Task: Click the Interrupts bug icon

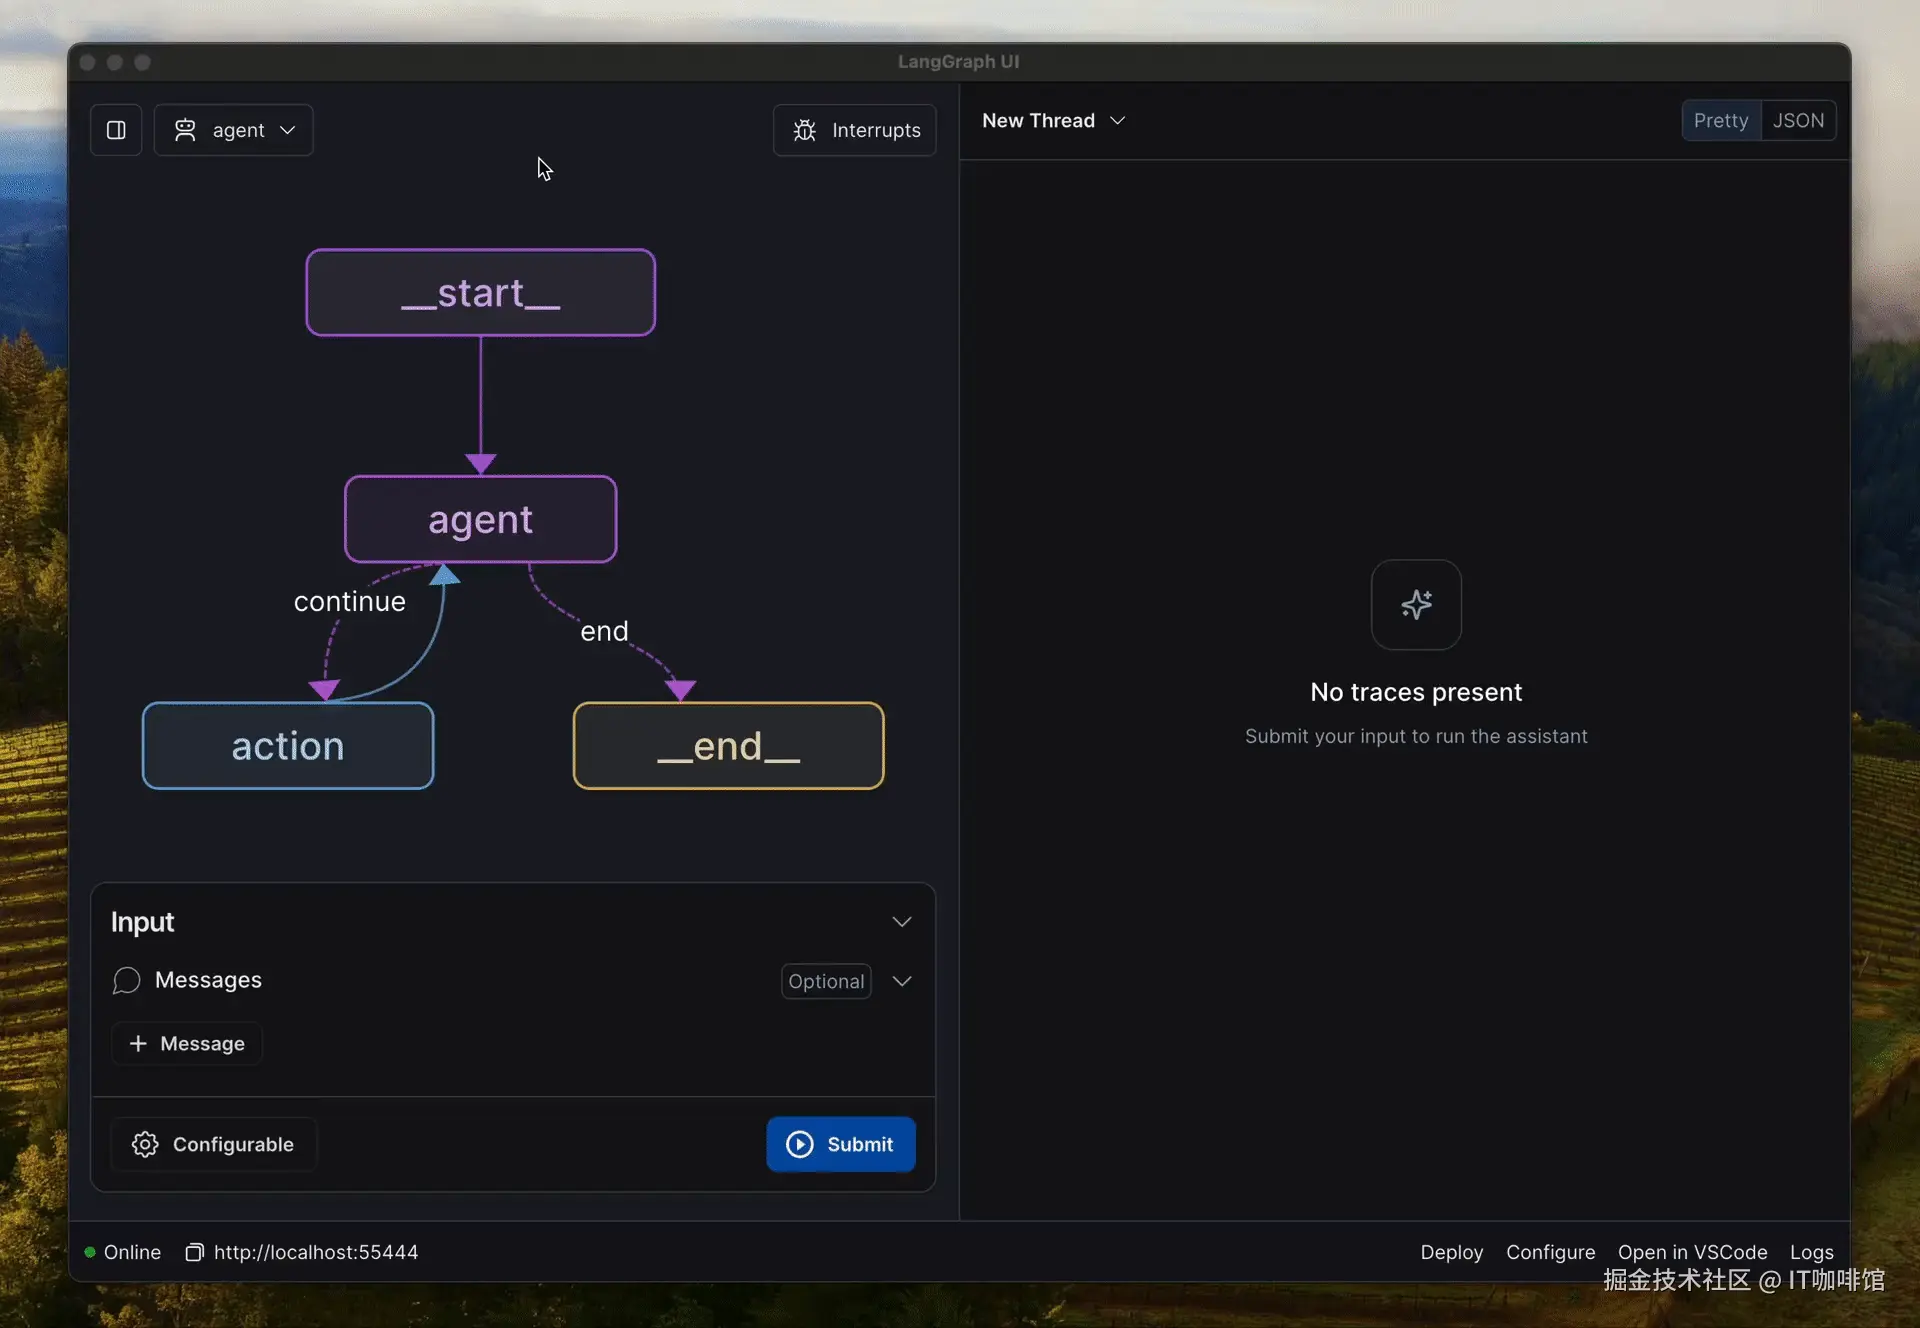Action: (x=805, y=130)
